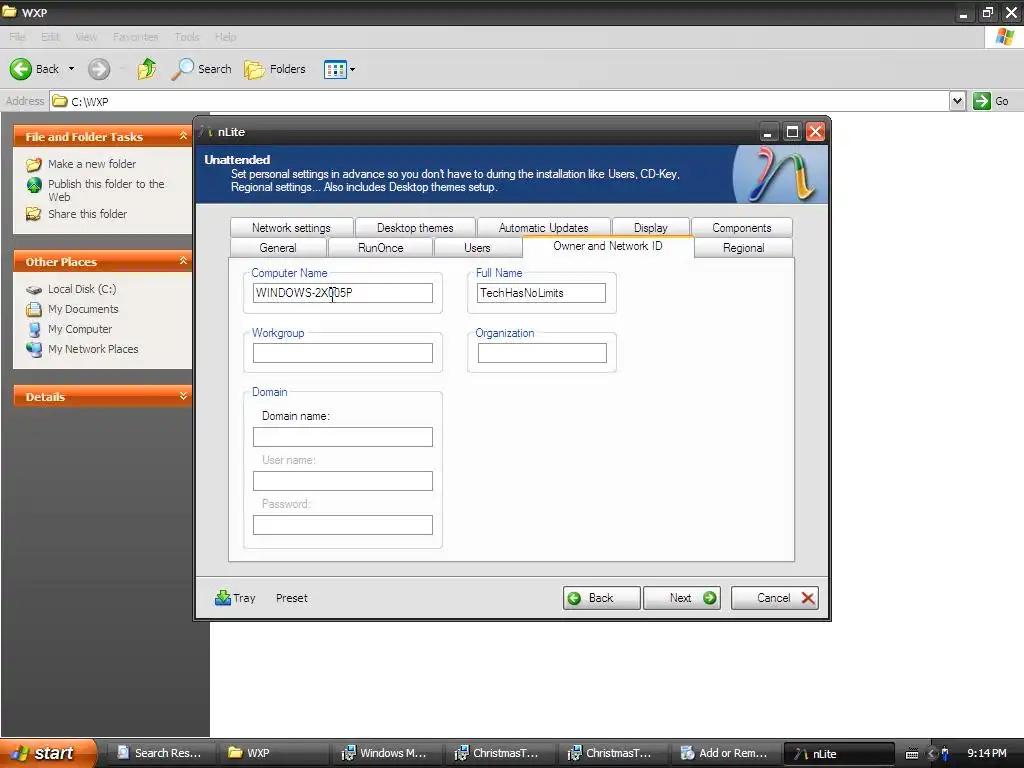Open the Help menu

click(225, 37)
